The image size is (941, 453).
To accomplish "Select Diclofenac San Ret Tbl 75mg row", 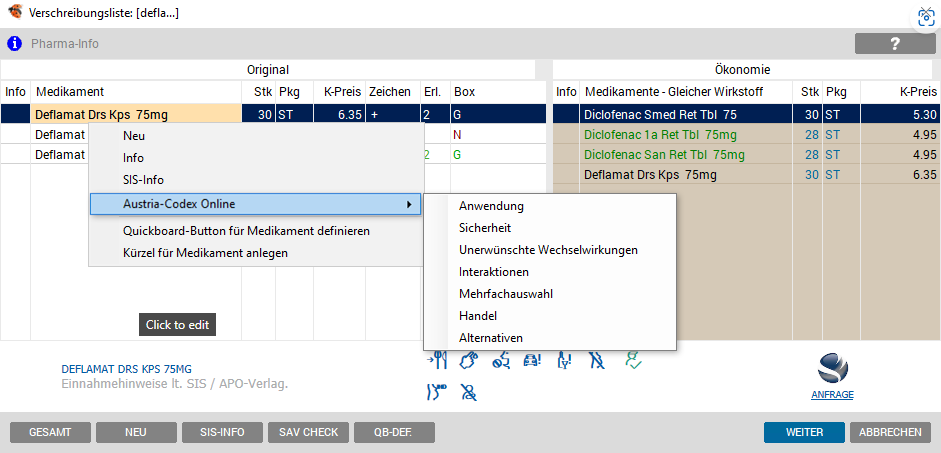I will pos(745,155).
